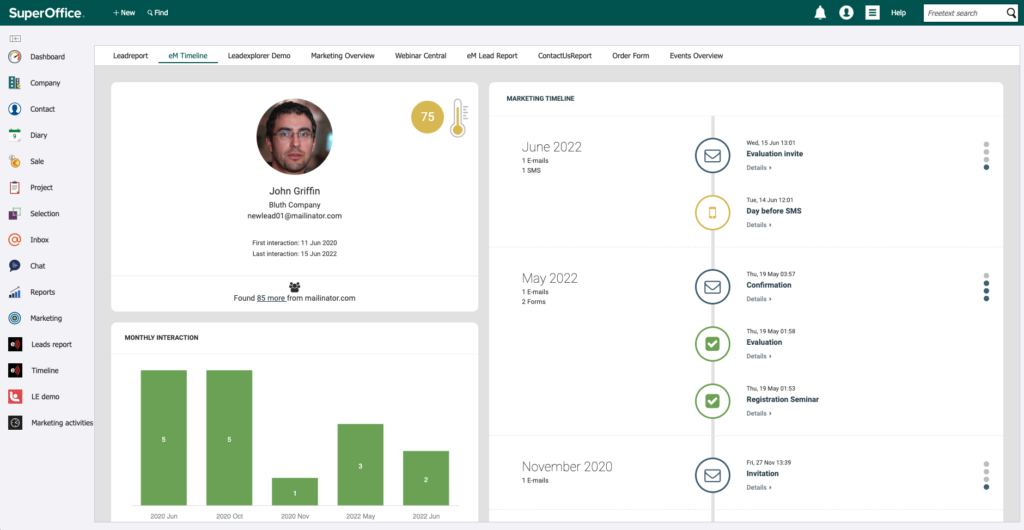Open the Contact person icon
The height and width of the screenshot is (530, 1024).
point(15,109)
